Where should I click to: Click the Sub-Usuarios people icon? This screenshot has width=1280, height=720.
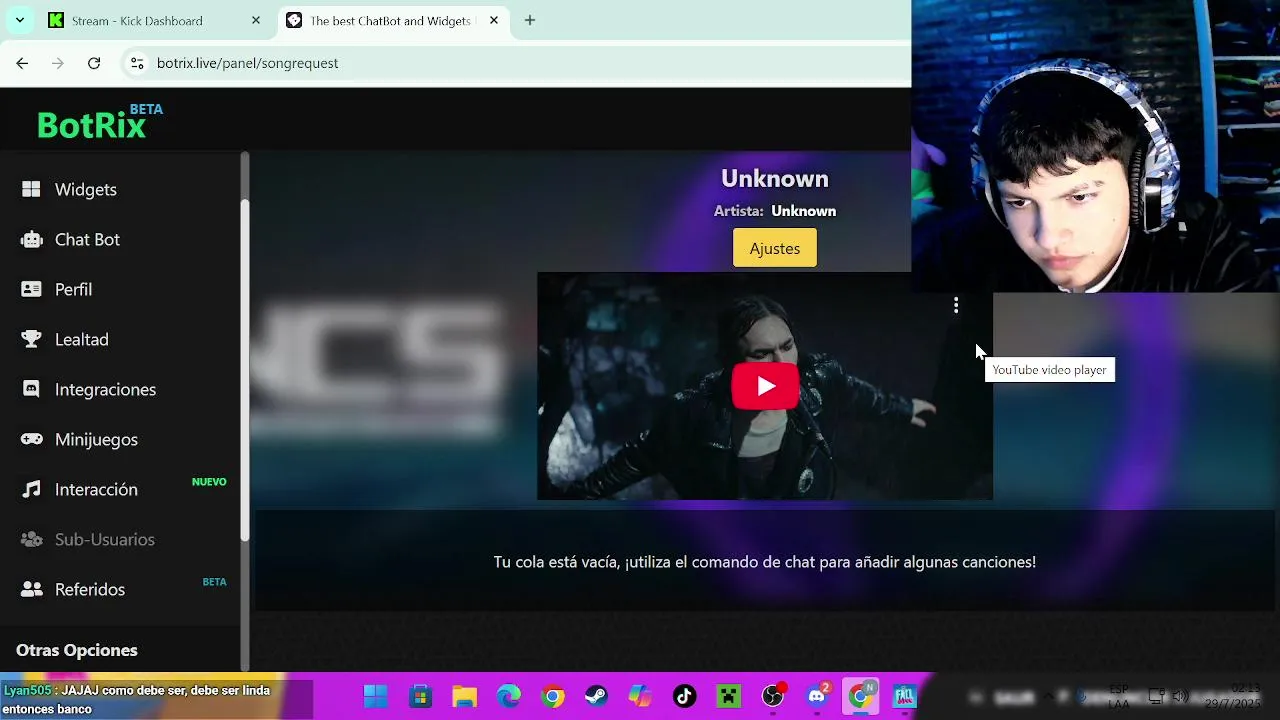31,539
